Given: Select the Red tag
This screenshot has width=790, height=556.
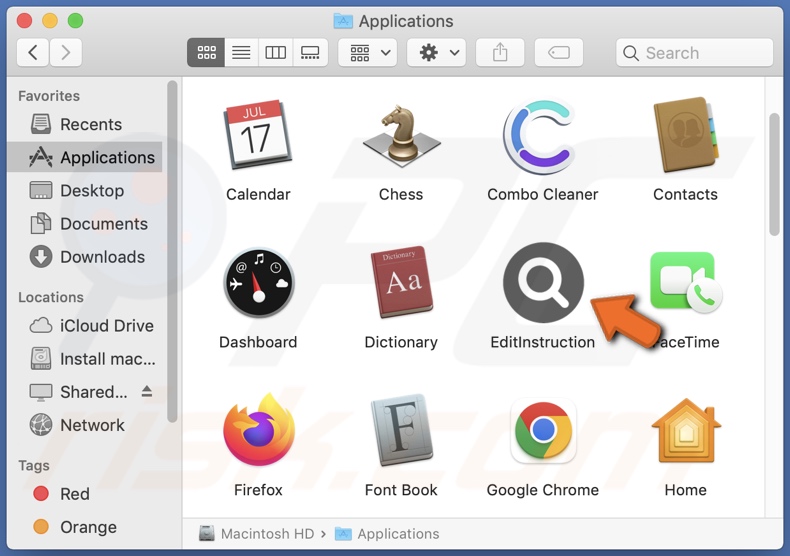Looking at the screenshot, I should point(85,494).
